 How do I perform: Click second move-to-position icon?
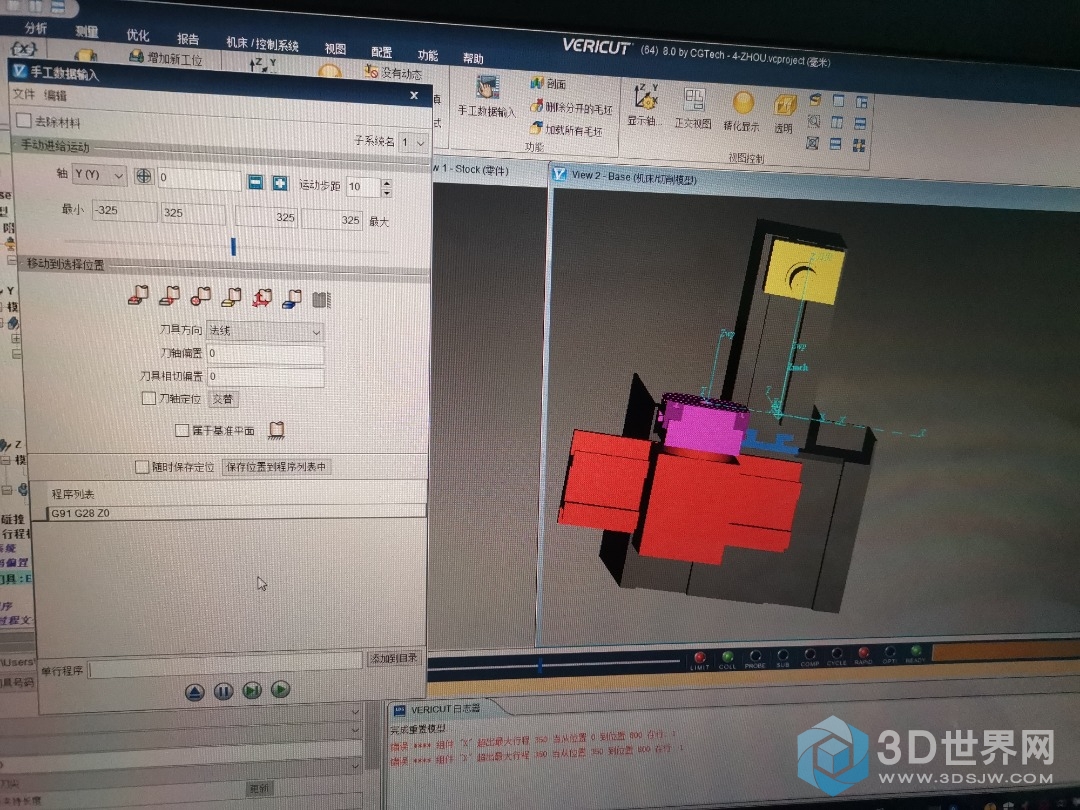(169, 295)
